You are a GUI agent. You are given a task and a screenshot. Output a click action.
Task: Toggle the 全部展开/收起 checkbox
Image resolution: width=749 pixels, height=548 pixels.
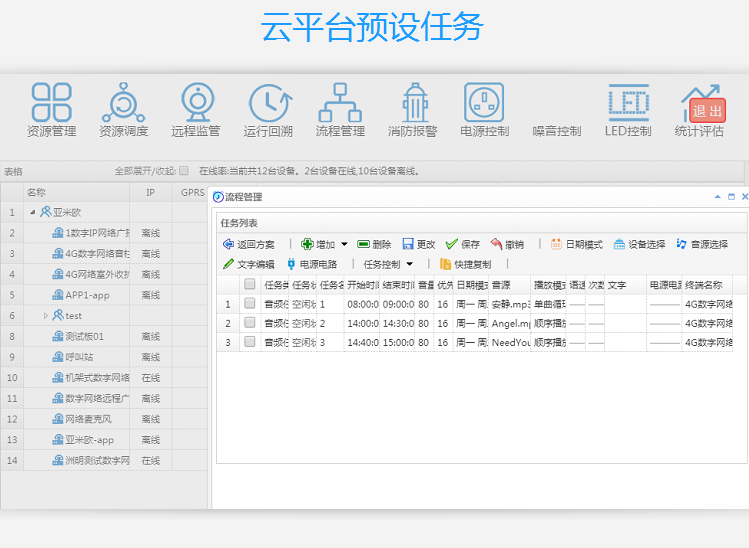point(184,171)
